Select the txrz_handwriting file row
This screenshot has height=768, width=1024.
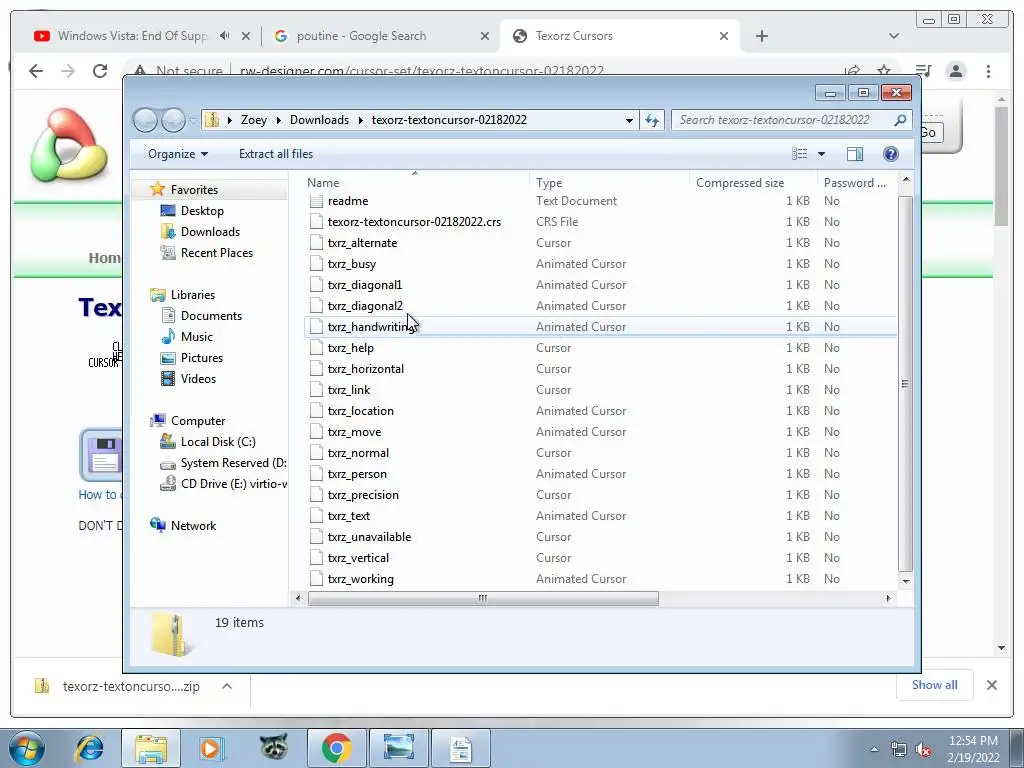click(600, 327)
